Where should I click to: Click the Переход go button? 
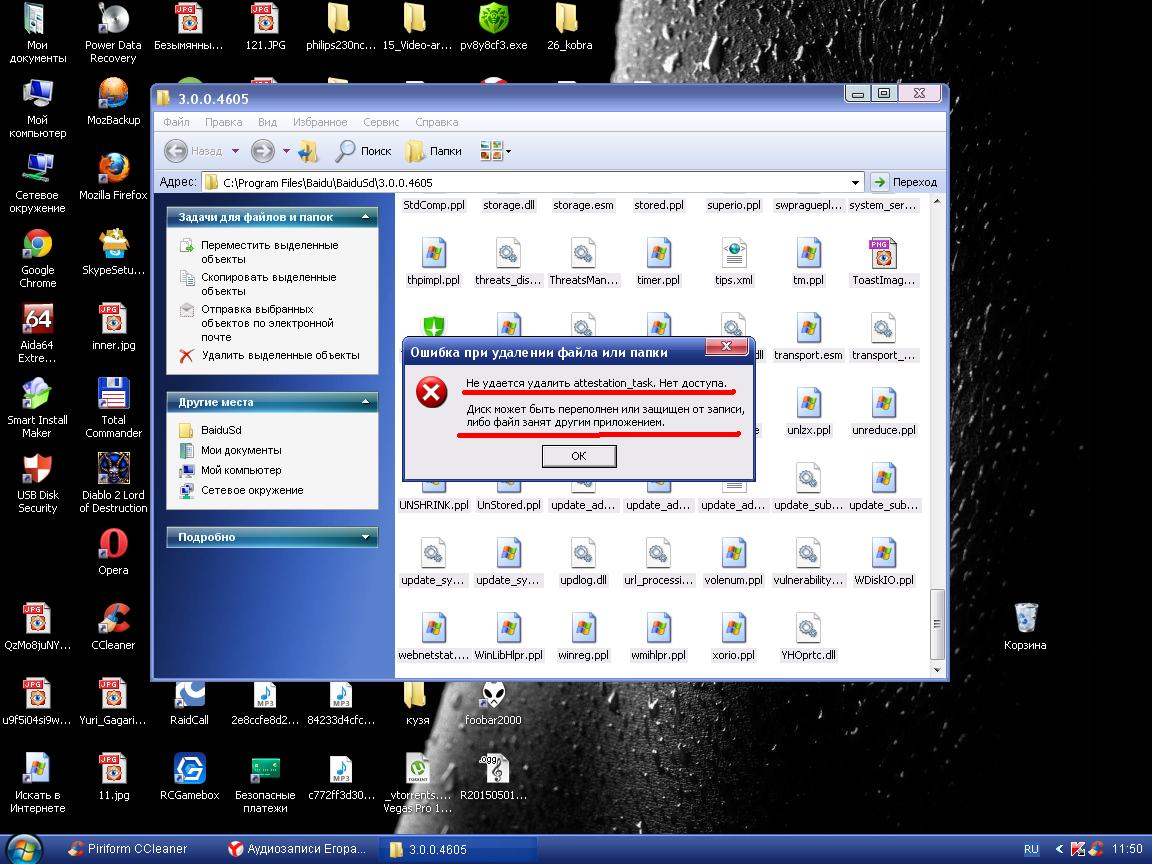click(x=904, y=182)
